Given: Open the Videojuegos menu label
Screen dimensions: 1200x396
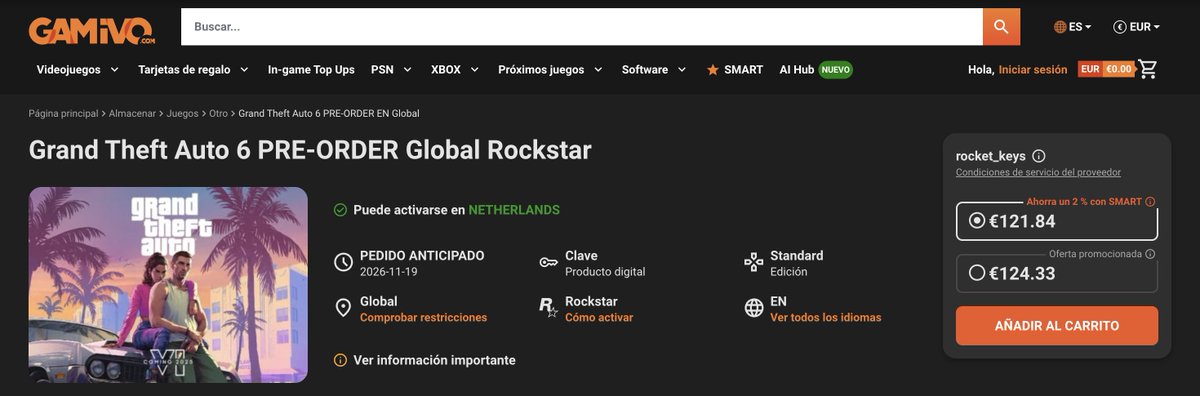Looking at the screenshot, I should [69, 70].
